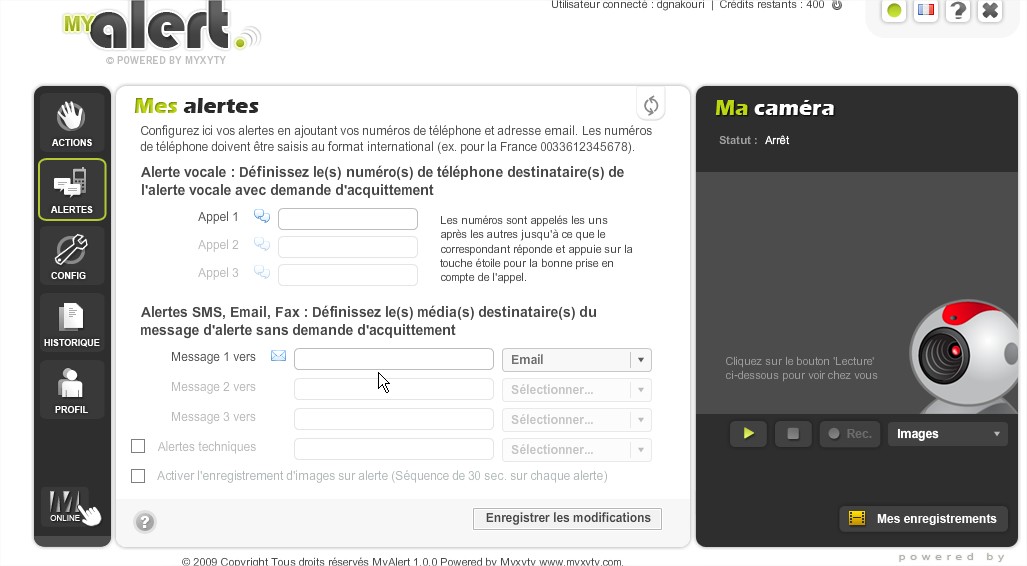Click the refresh icon in Mes alertes
The image size is (1027, 566).
tap(651, 105)
